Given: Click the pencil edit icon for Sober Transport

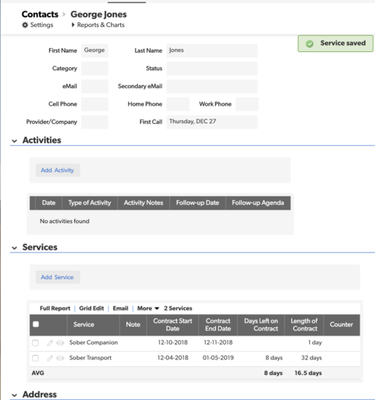Looking at the screenshot, I should (x=50, y=358).
